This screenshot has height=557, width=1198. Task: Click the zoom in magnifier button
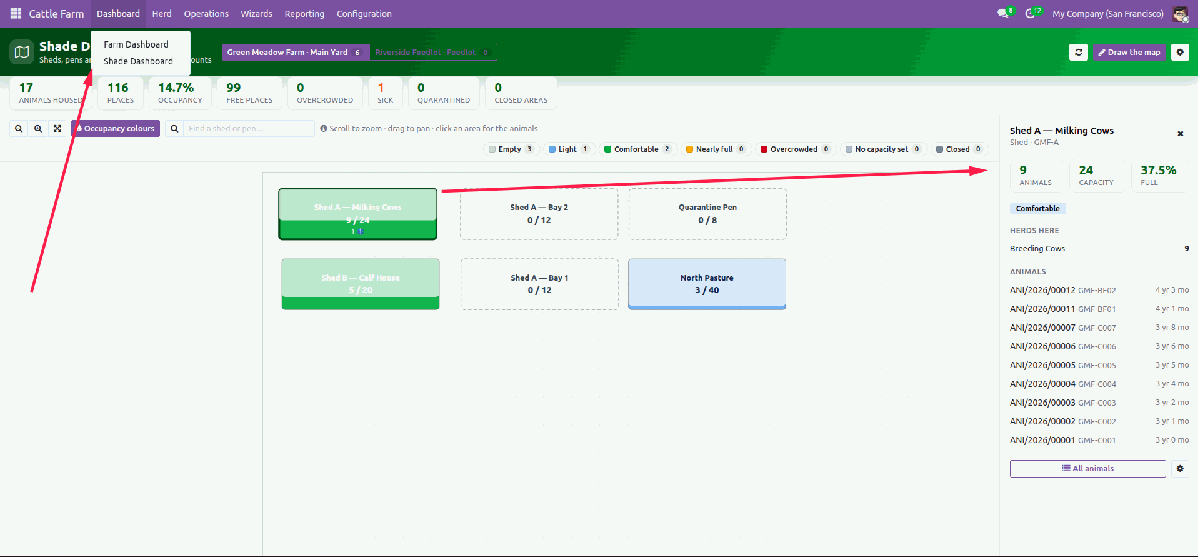pos(37,128)
